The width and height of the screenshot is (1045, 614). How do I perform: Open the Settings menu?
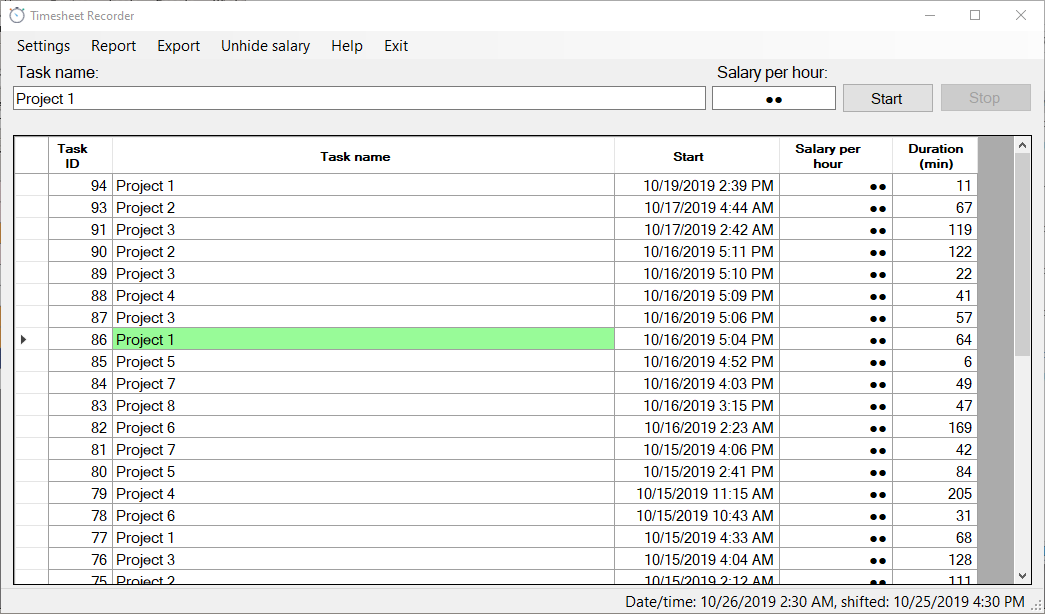click(x=43, y=46)
